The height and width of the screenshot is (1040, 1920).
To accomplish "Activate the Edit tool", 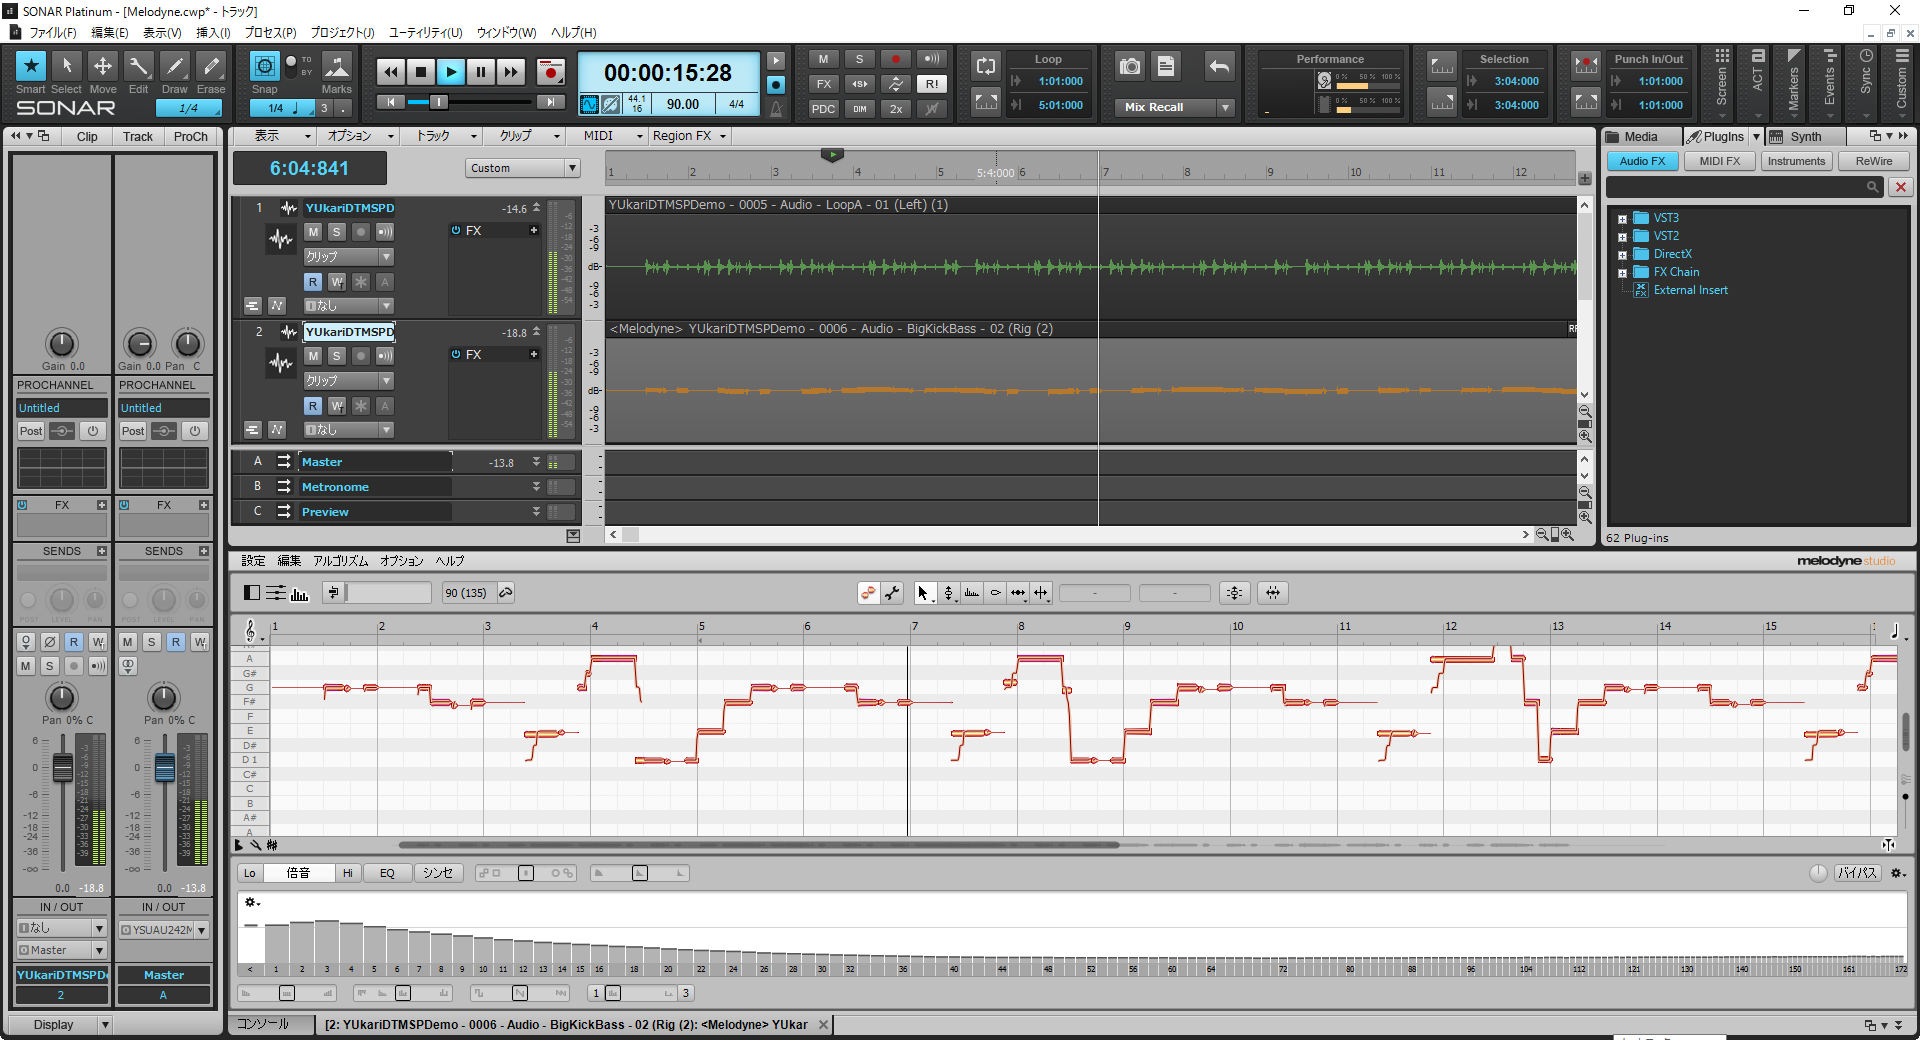I will (139, 66).
